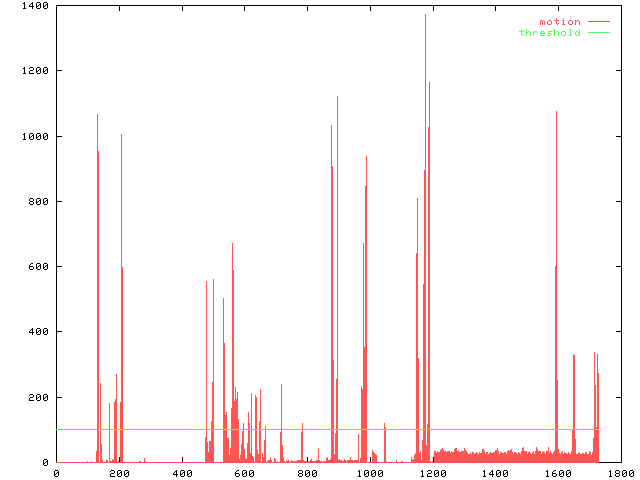The height and width of the screenshot is (480, 640).
Task: Click the 1800 label on the x-axis
Action: (x=620, y=472)
